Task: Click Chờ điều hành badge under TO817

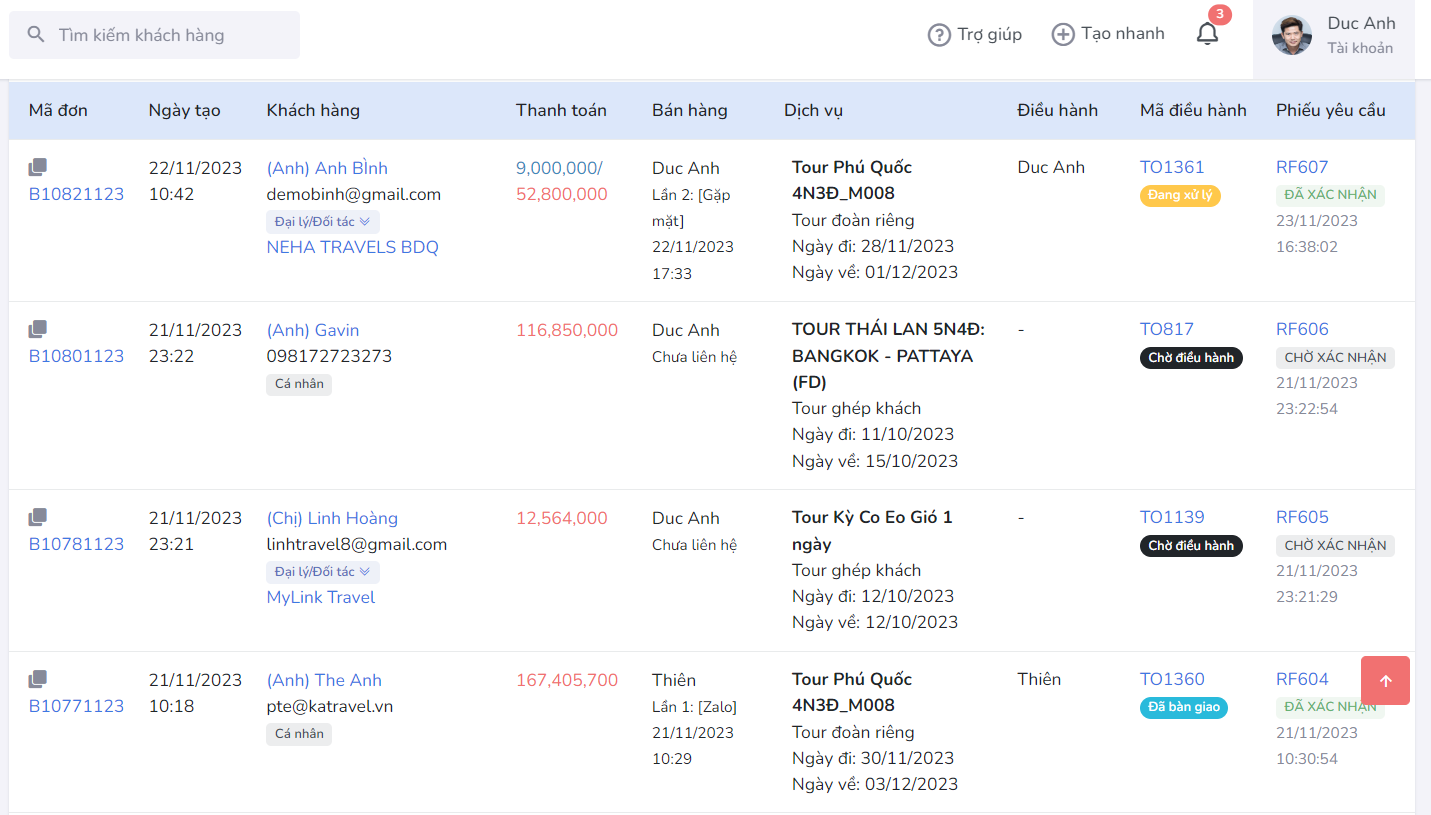Action: click(x=1191, y=357)
